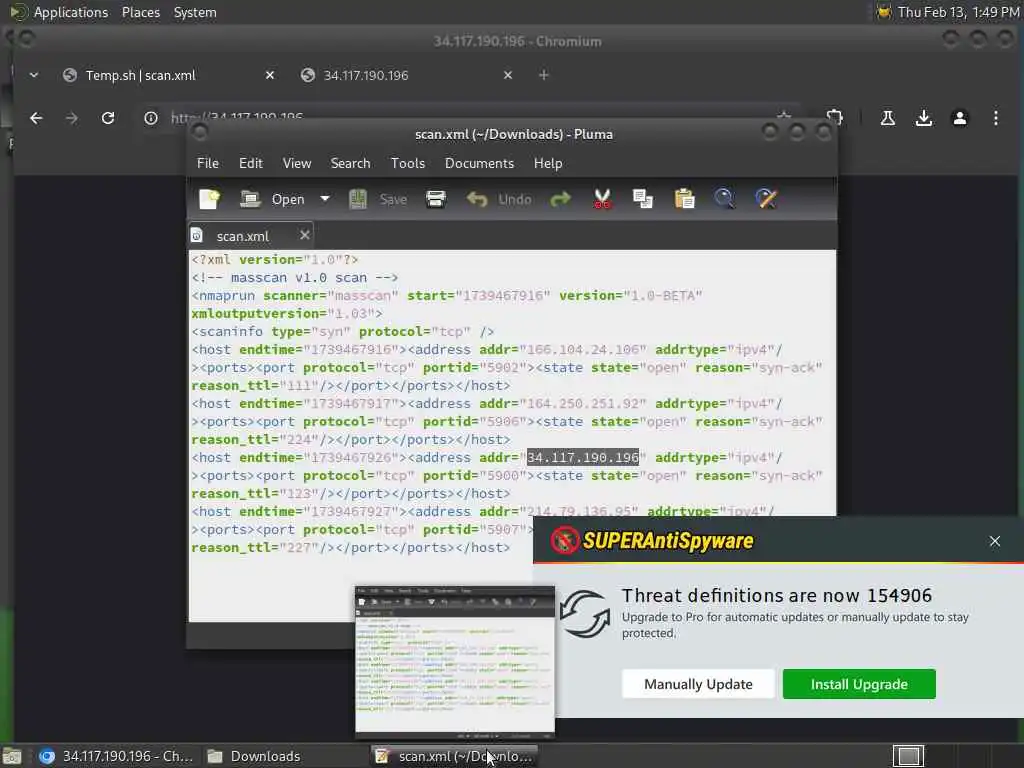The width and height of the screenshot is (1024, 768).
Task: Open the View menu in Pluma
Action: coord(296,163)
